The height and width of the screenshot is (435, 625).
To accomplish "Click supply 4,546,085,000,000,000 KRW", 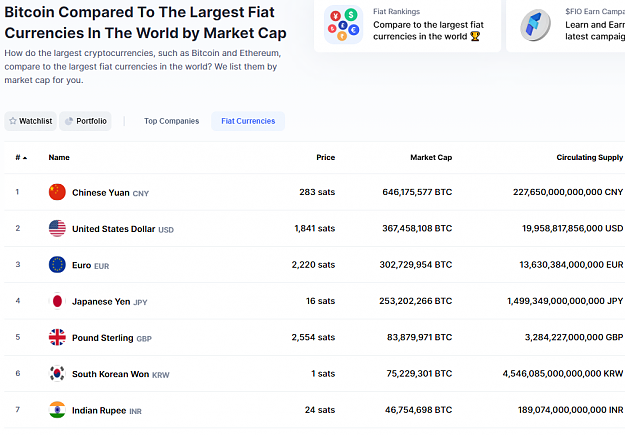I will point(563,374).
